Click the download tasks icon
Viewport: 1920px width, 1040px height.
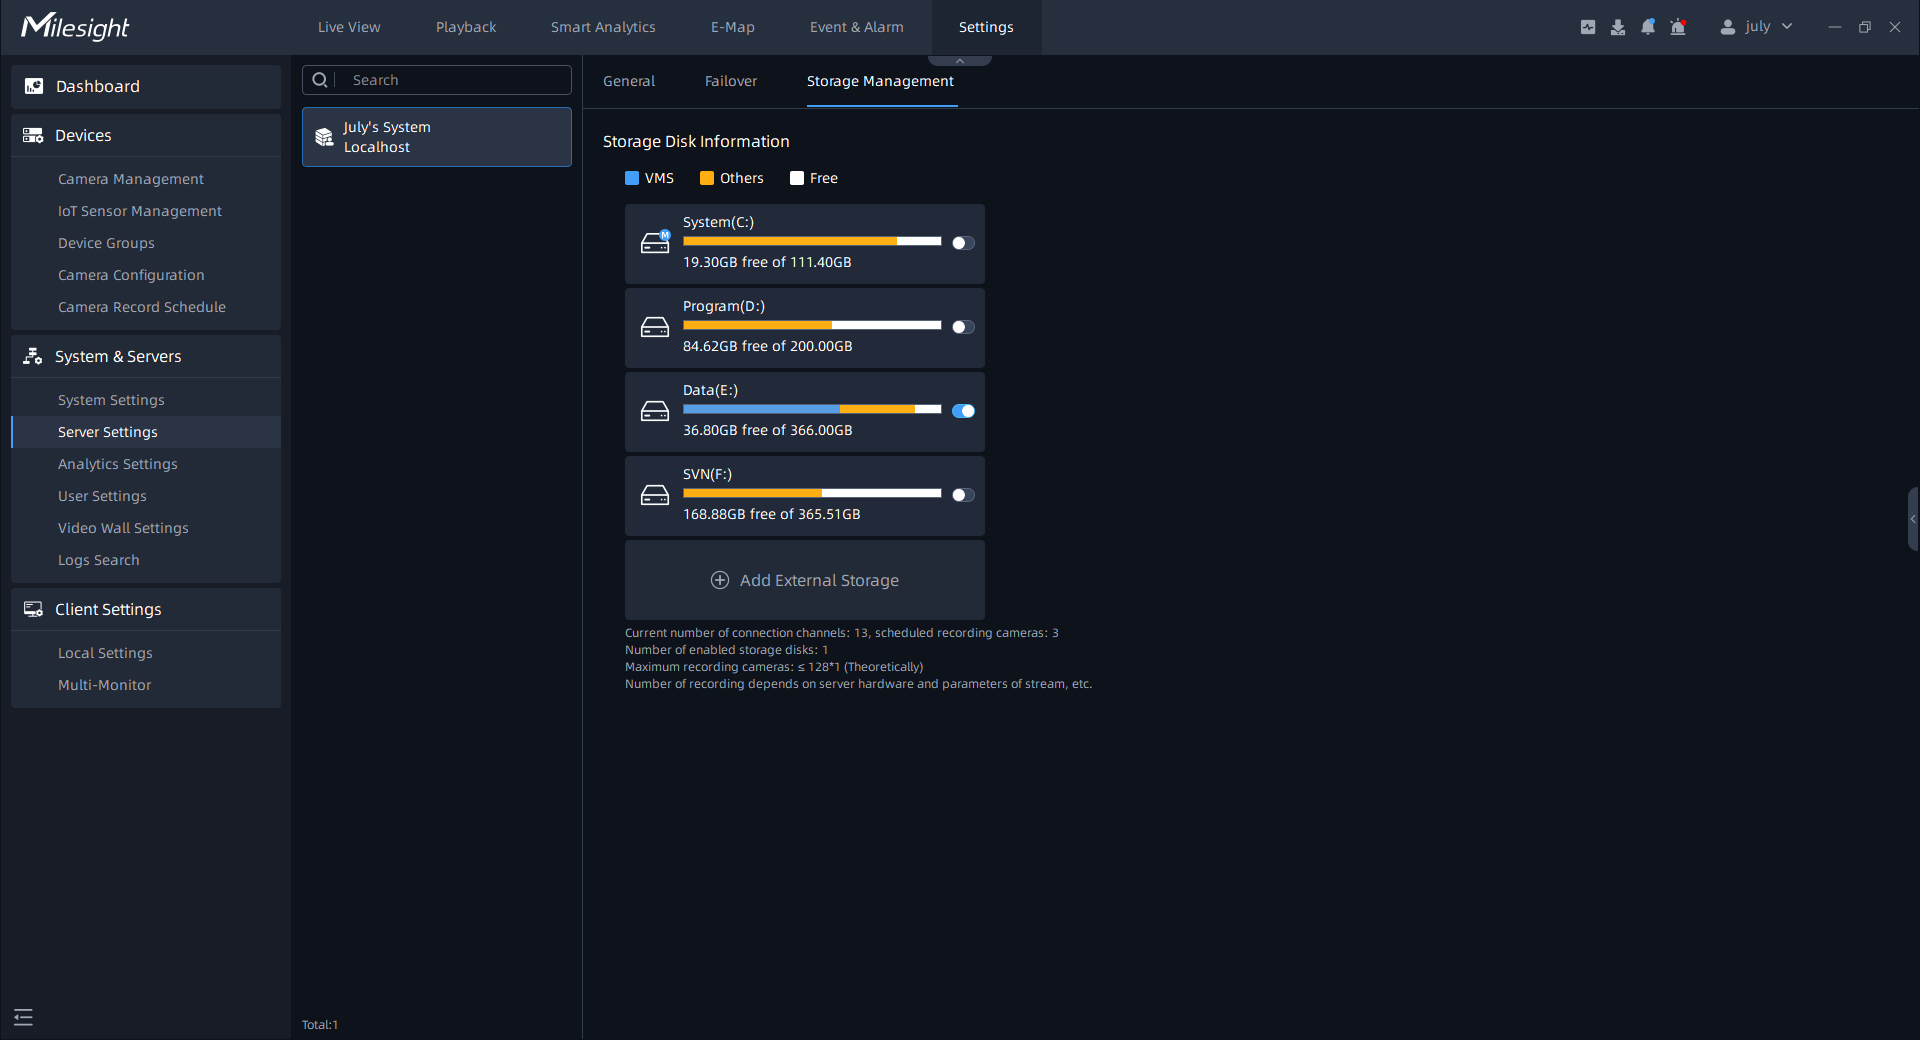coord(1617,27)
